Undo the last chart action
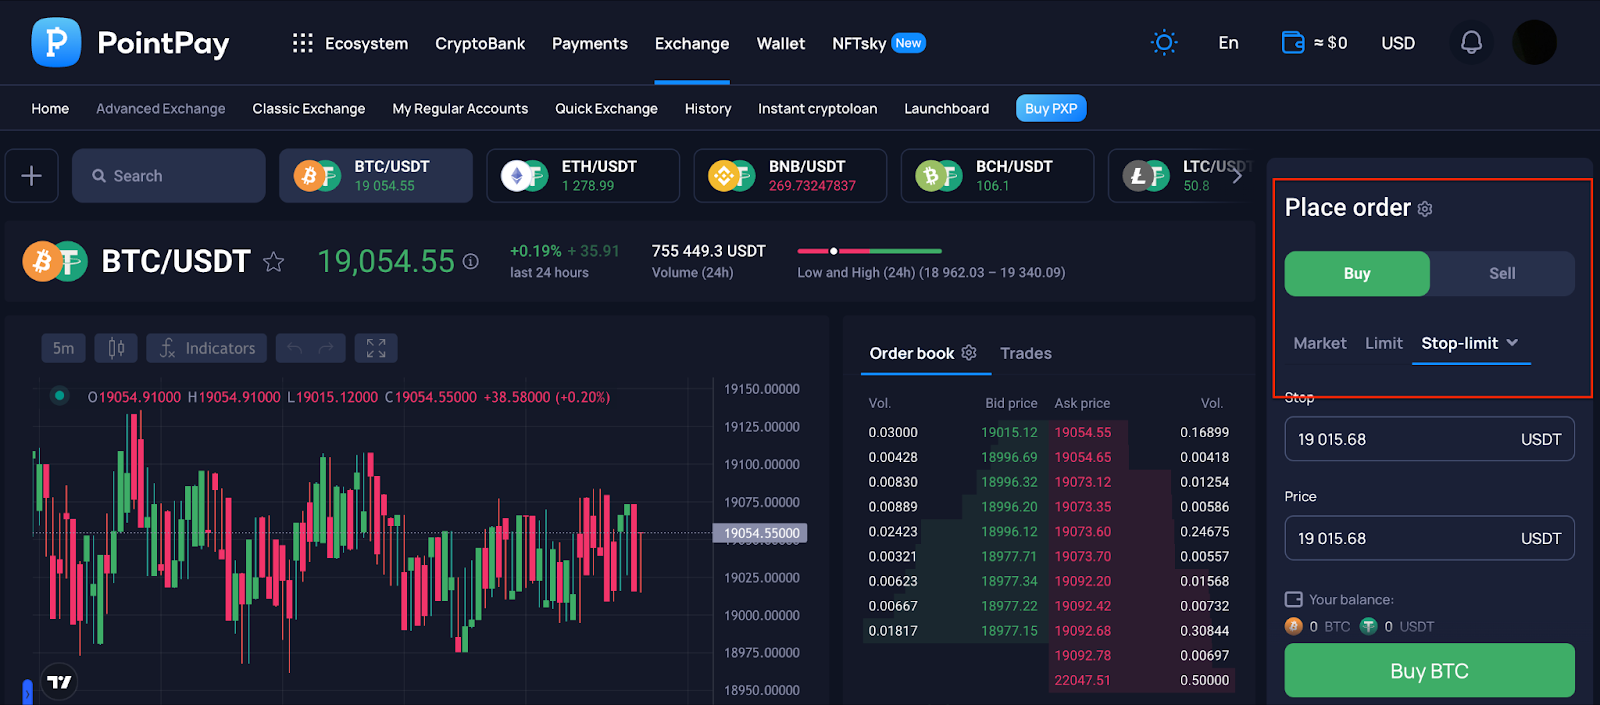1600x705 pixels. pyautogui.click(x=294, y=348)
